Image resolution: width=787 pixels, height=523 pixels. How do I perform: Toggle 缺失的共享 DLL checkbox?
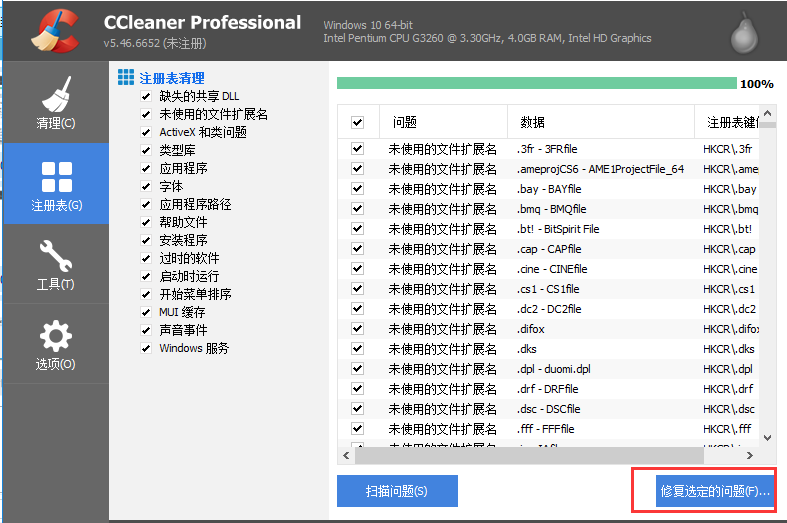tap(146, 96)
